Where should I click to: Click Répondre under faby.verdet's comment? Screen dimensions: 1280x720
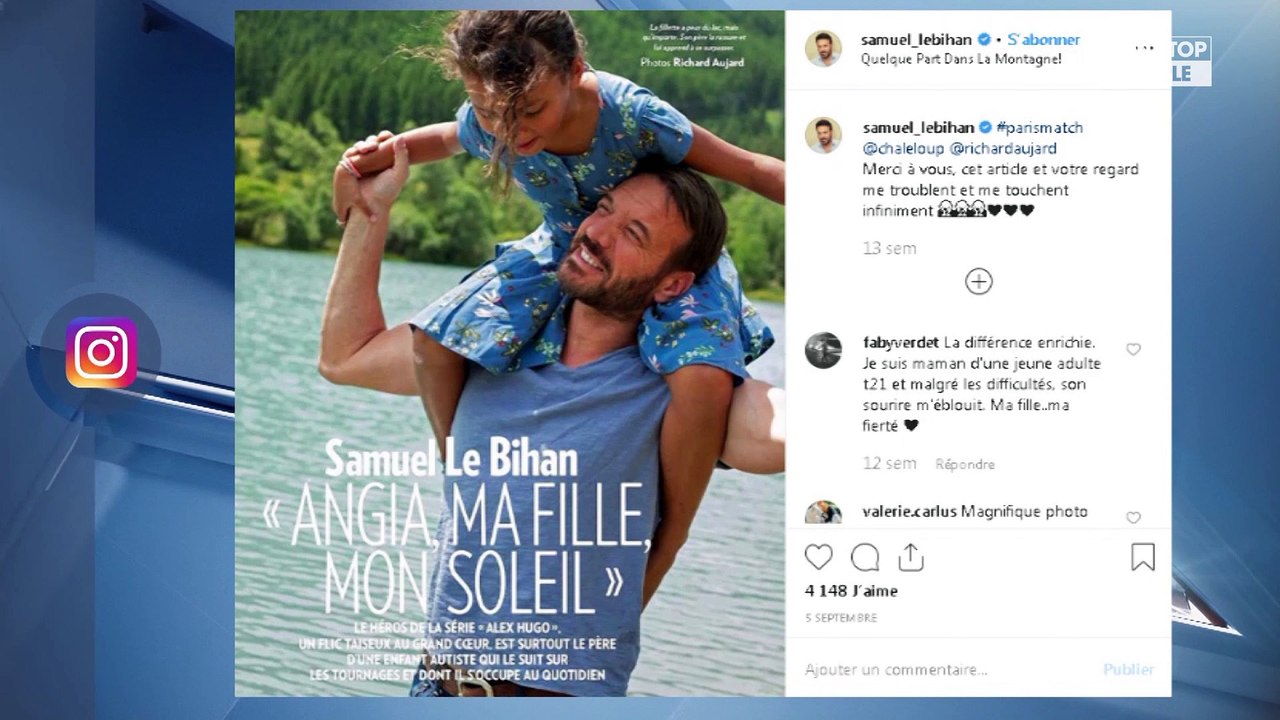pyautogui.click(x=964, y=464)
